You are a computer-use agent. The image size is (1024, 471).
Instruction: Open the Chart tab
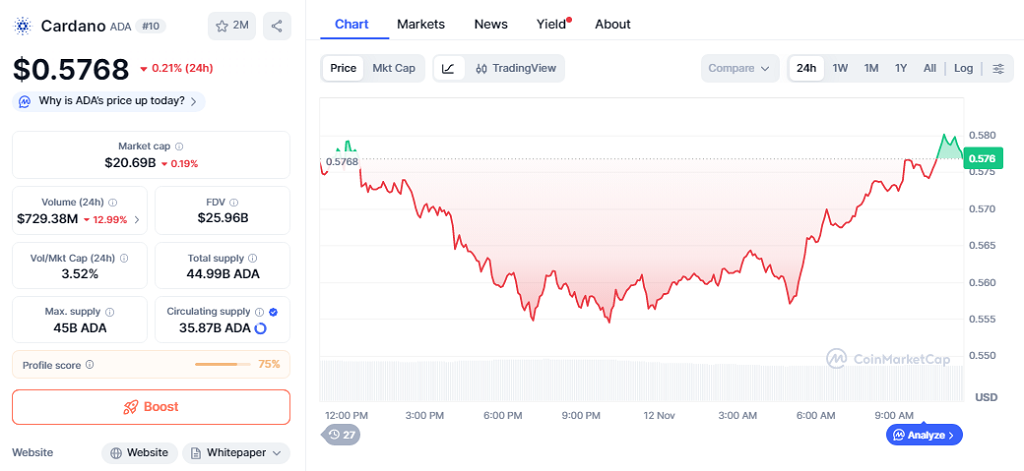click(x=352, y=24)
